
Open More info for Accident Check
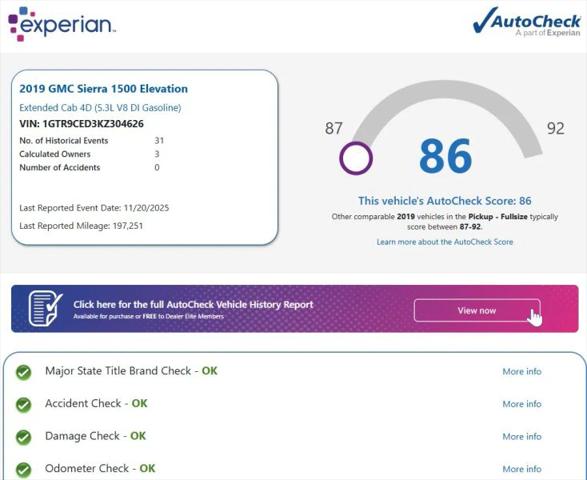click(522, 404)
